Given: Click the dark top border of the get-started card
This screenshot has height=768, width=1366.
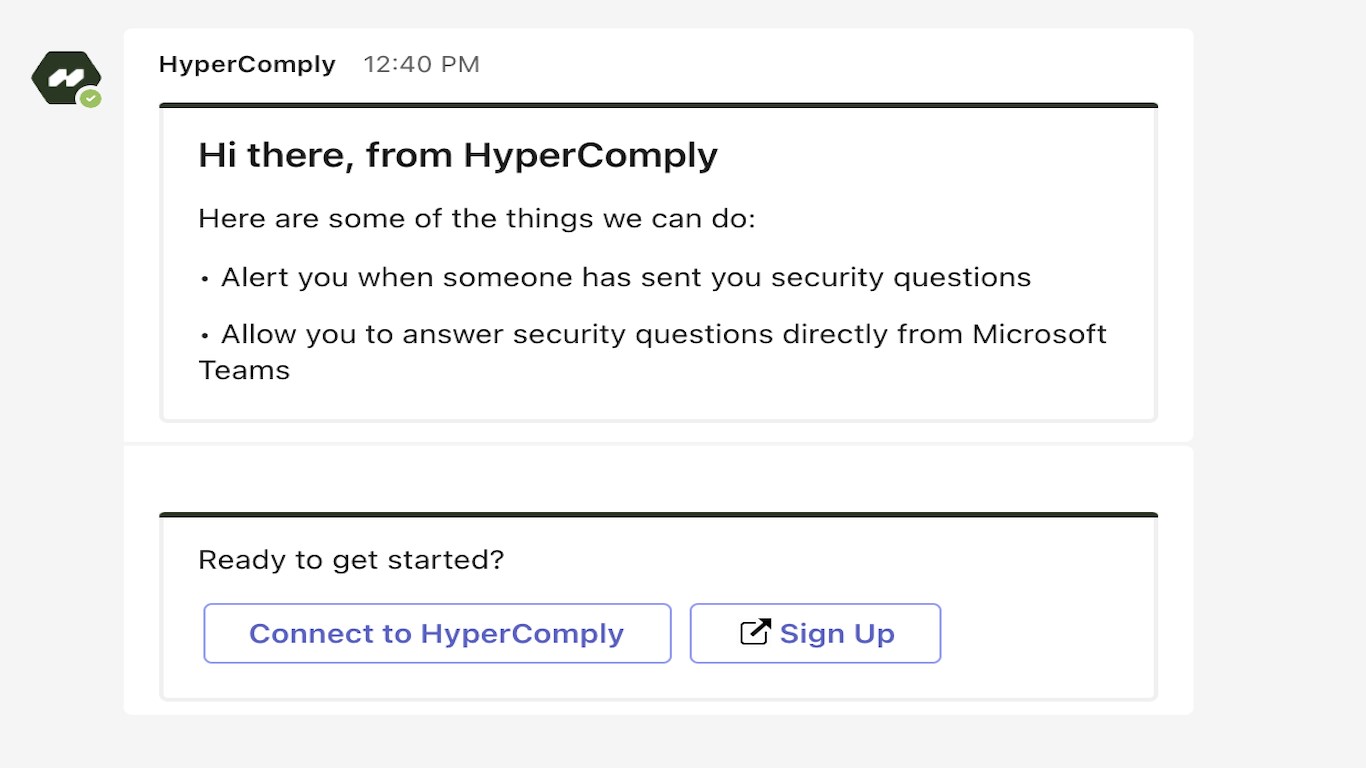Looking at the screenshot, I should pyautogui.click(x=658, y=515).
